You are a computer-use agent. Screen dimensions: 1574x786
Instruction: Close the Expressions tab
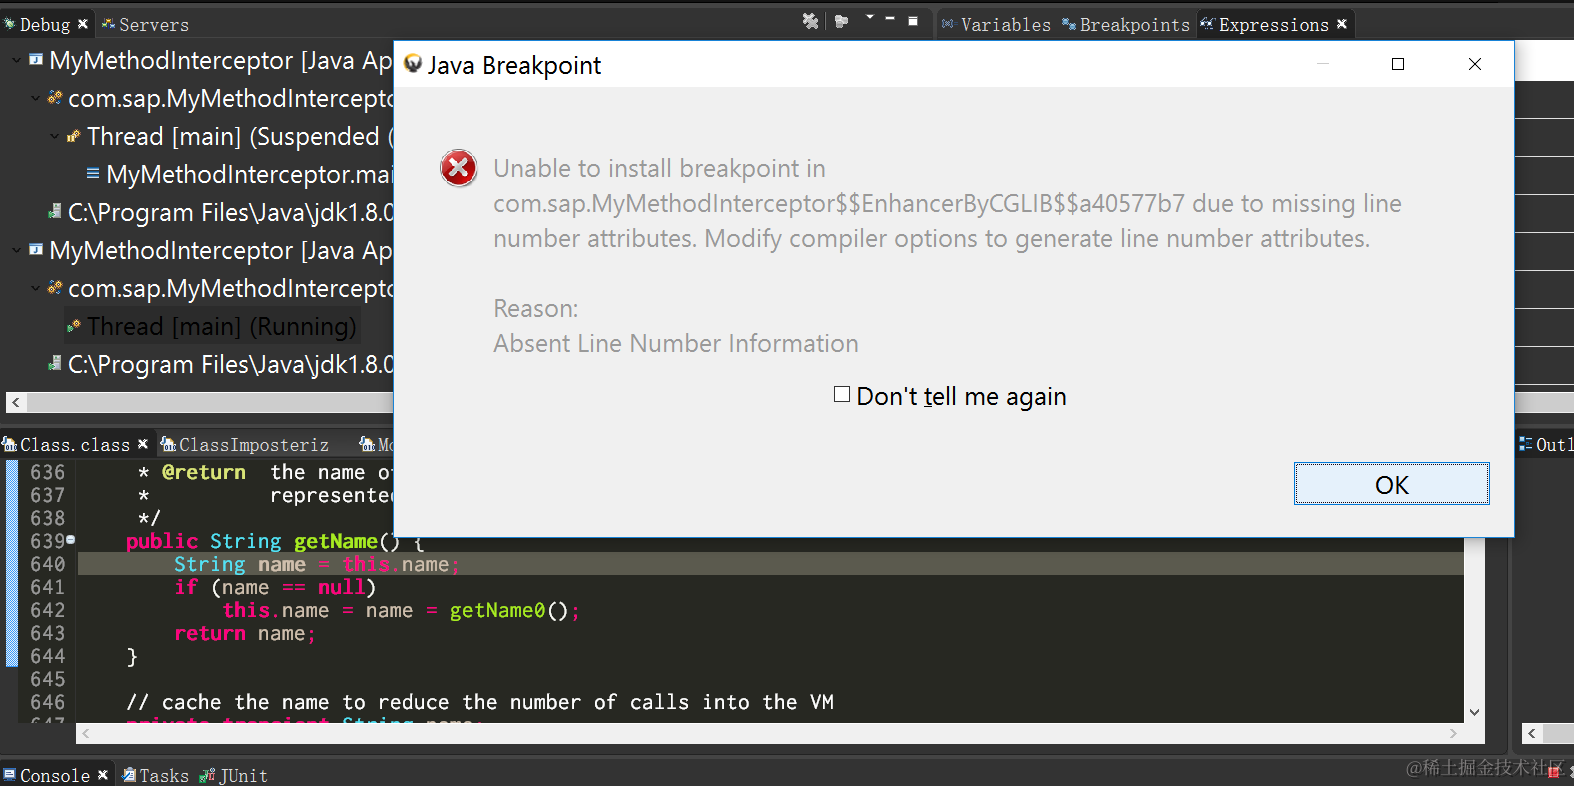coord(1342,24)
